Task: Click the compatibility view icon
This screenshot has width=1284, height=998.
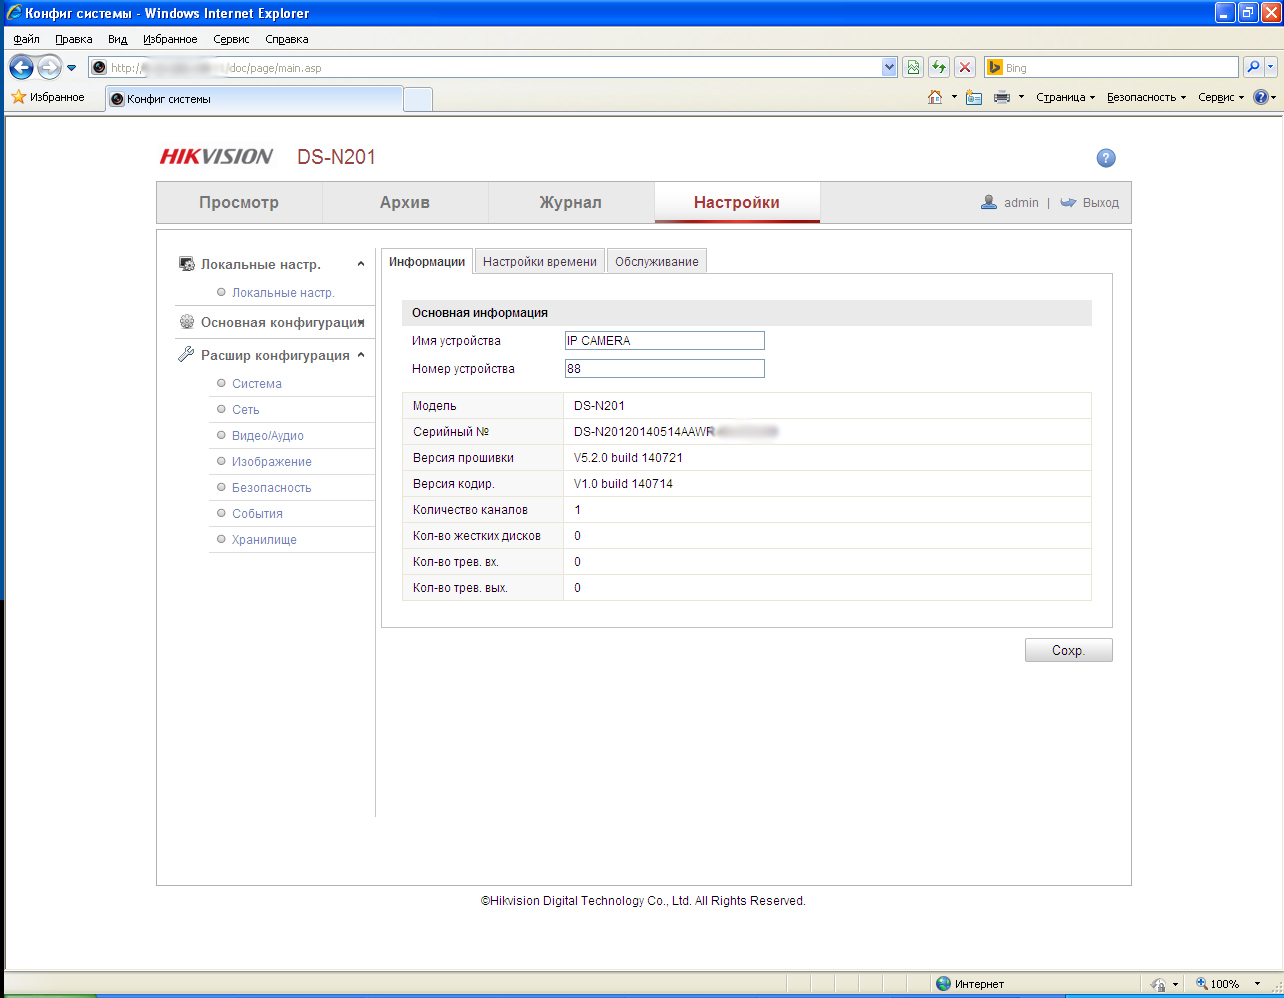Action: (x=913, y=67)
